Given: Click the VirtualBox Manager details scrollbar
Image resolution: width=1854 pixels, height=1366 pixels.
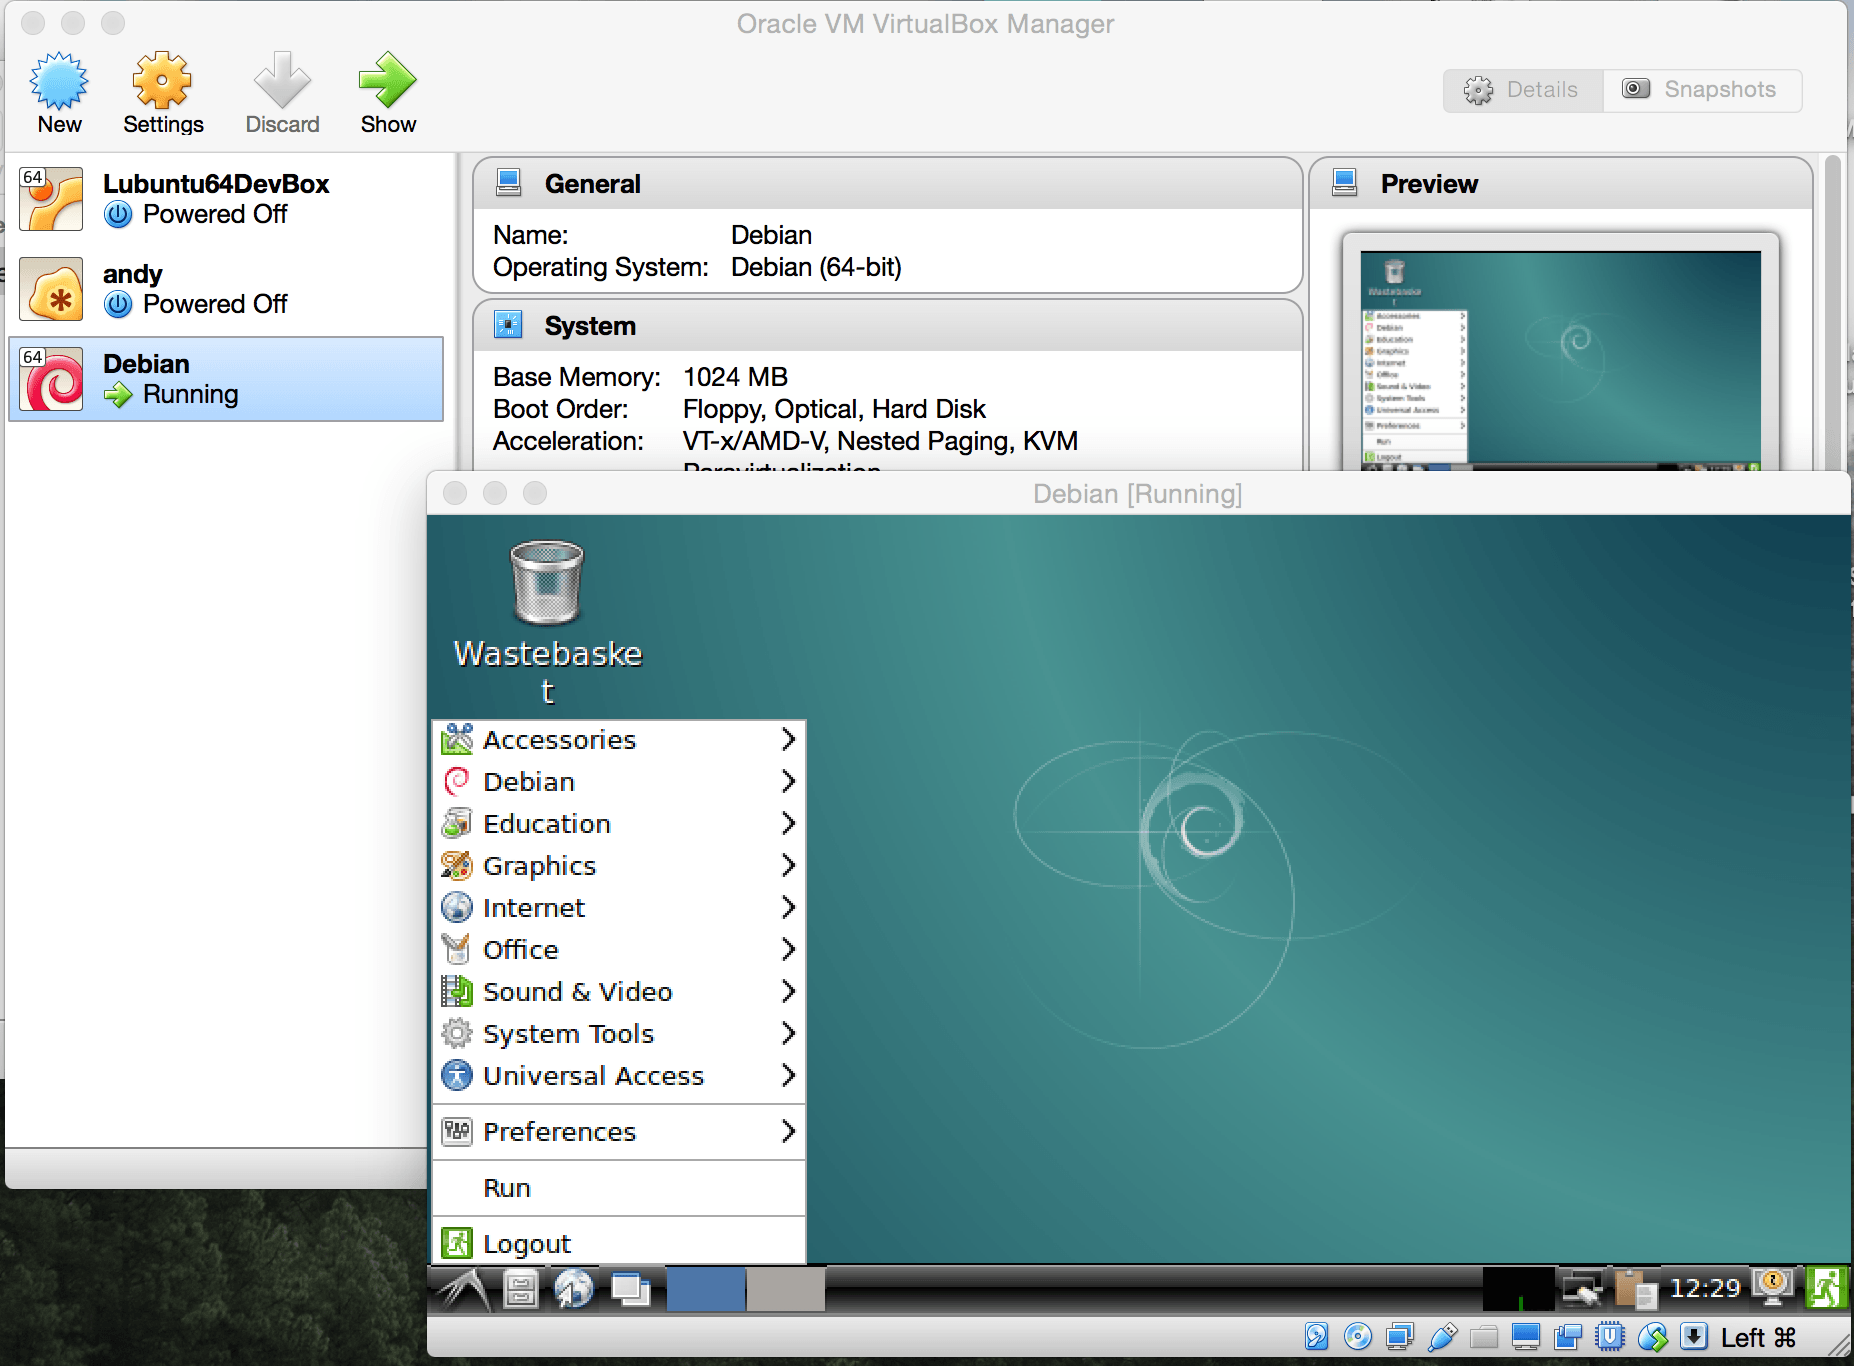Looking at the screenshot, I should (x=1832, y=312).
